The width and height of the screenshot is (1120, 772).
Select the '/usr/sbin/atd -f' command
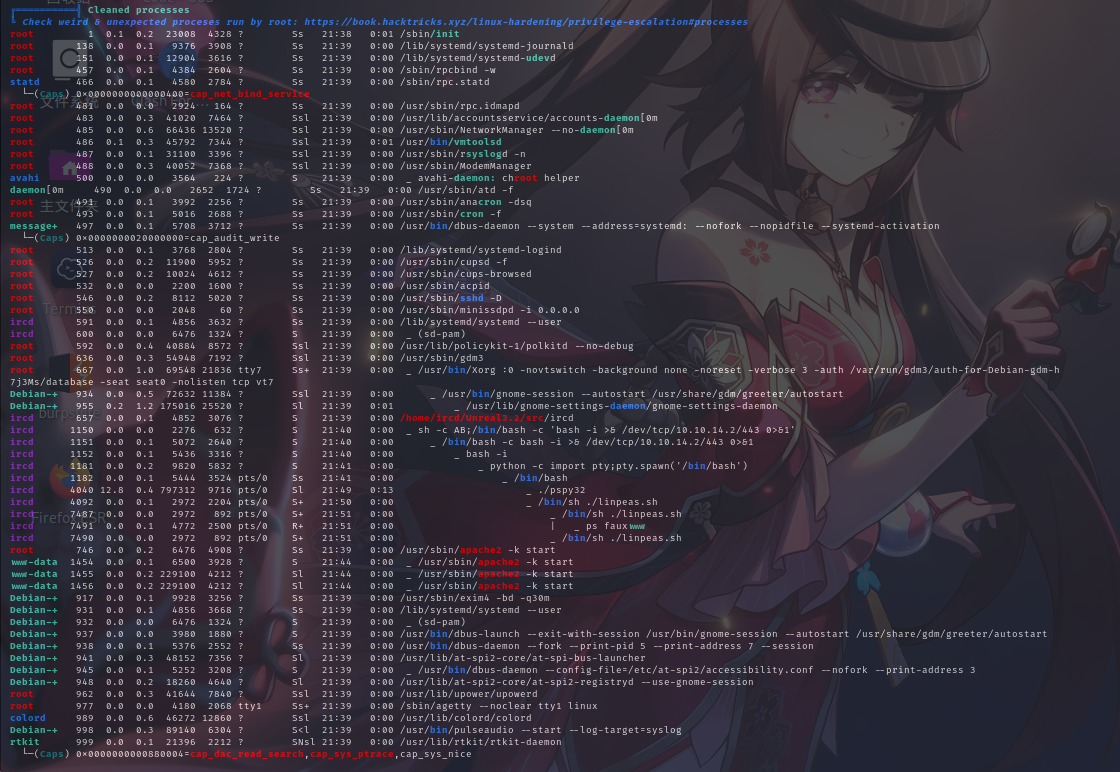click(x=466, y=191)
